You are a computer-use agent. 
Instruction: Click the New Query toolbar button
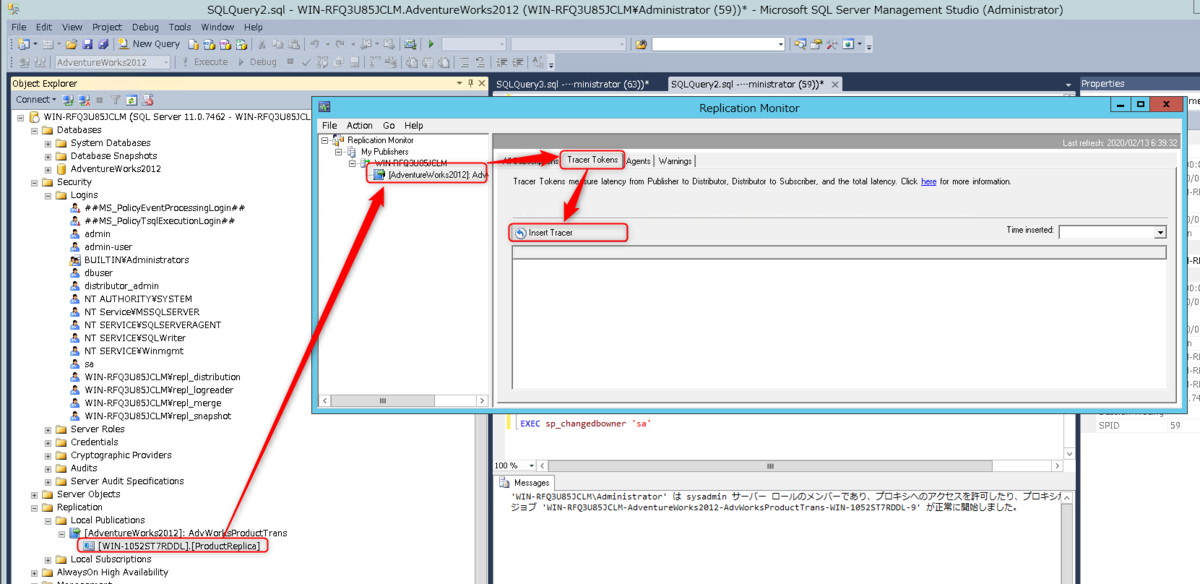pyautogui.click(x=148, y=44)
